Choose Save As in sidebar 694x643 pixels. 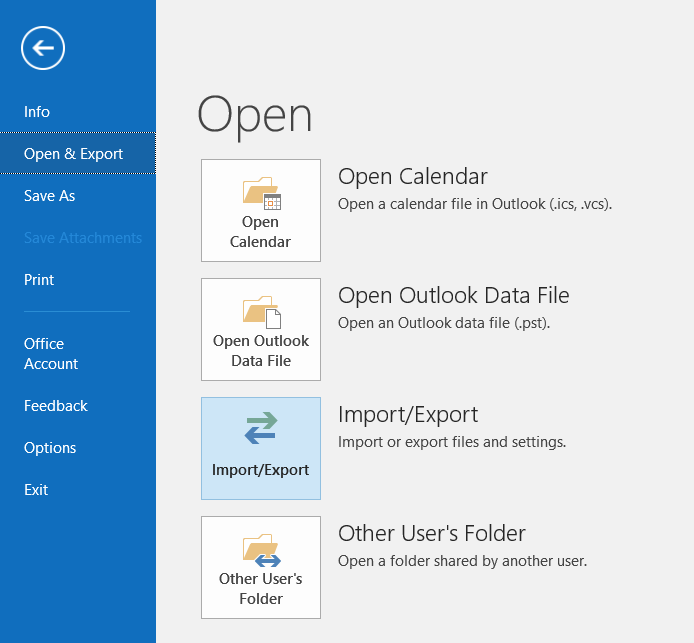[x=50, y=196]
